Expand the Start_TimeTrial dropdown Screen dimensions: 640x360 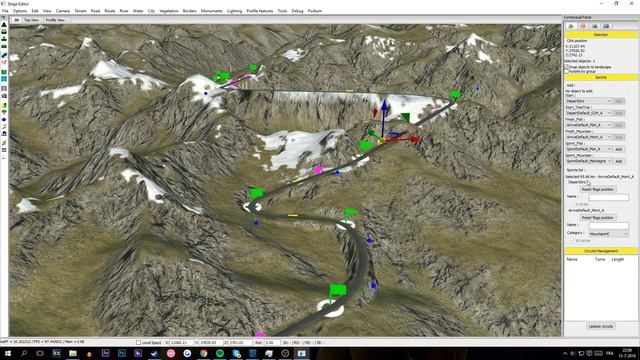point(588,113)
